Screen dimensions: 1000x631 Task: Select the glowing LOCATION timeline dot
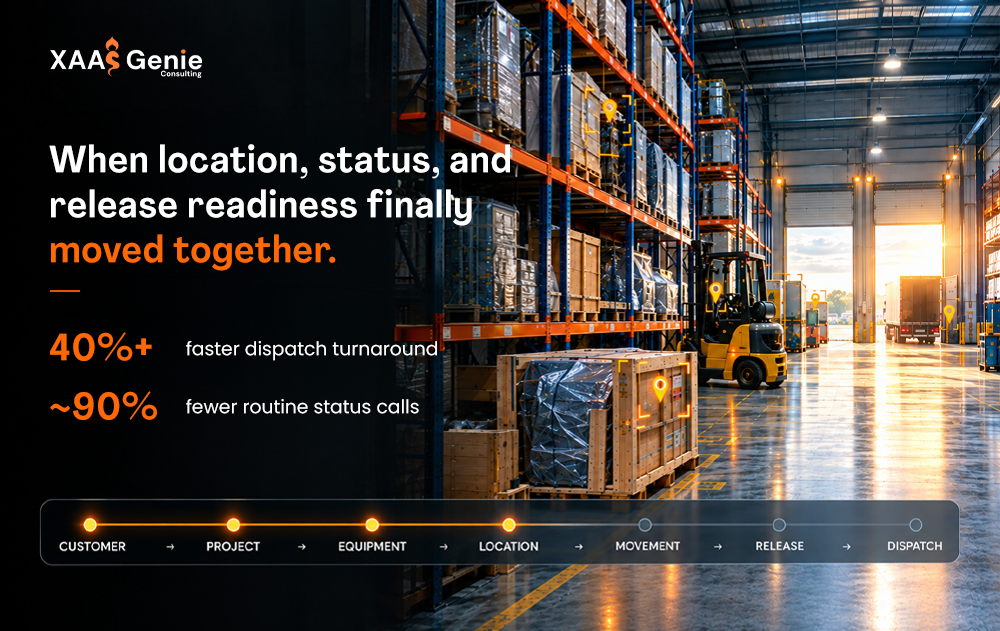click(508, 524)
